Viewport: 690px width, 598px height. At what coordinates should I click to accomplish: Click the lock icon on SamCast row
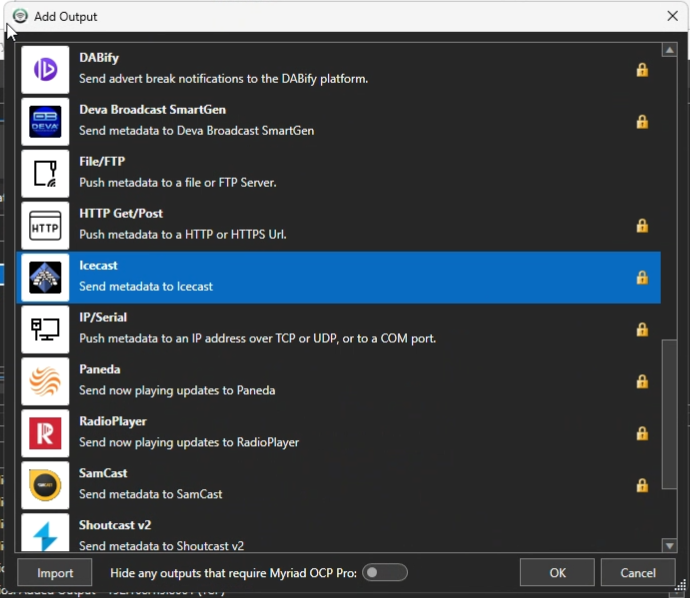(642, 485)
